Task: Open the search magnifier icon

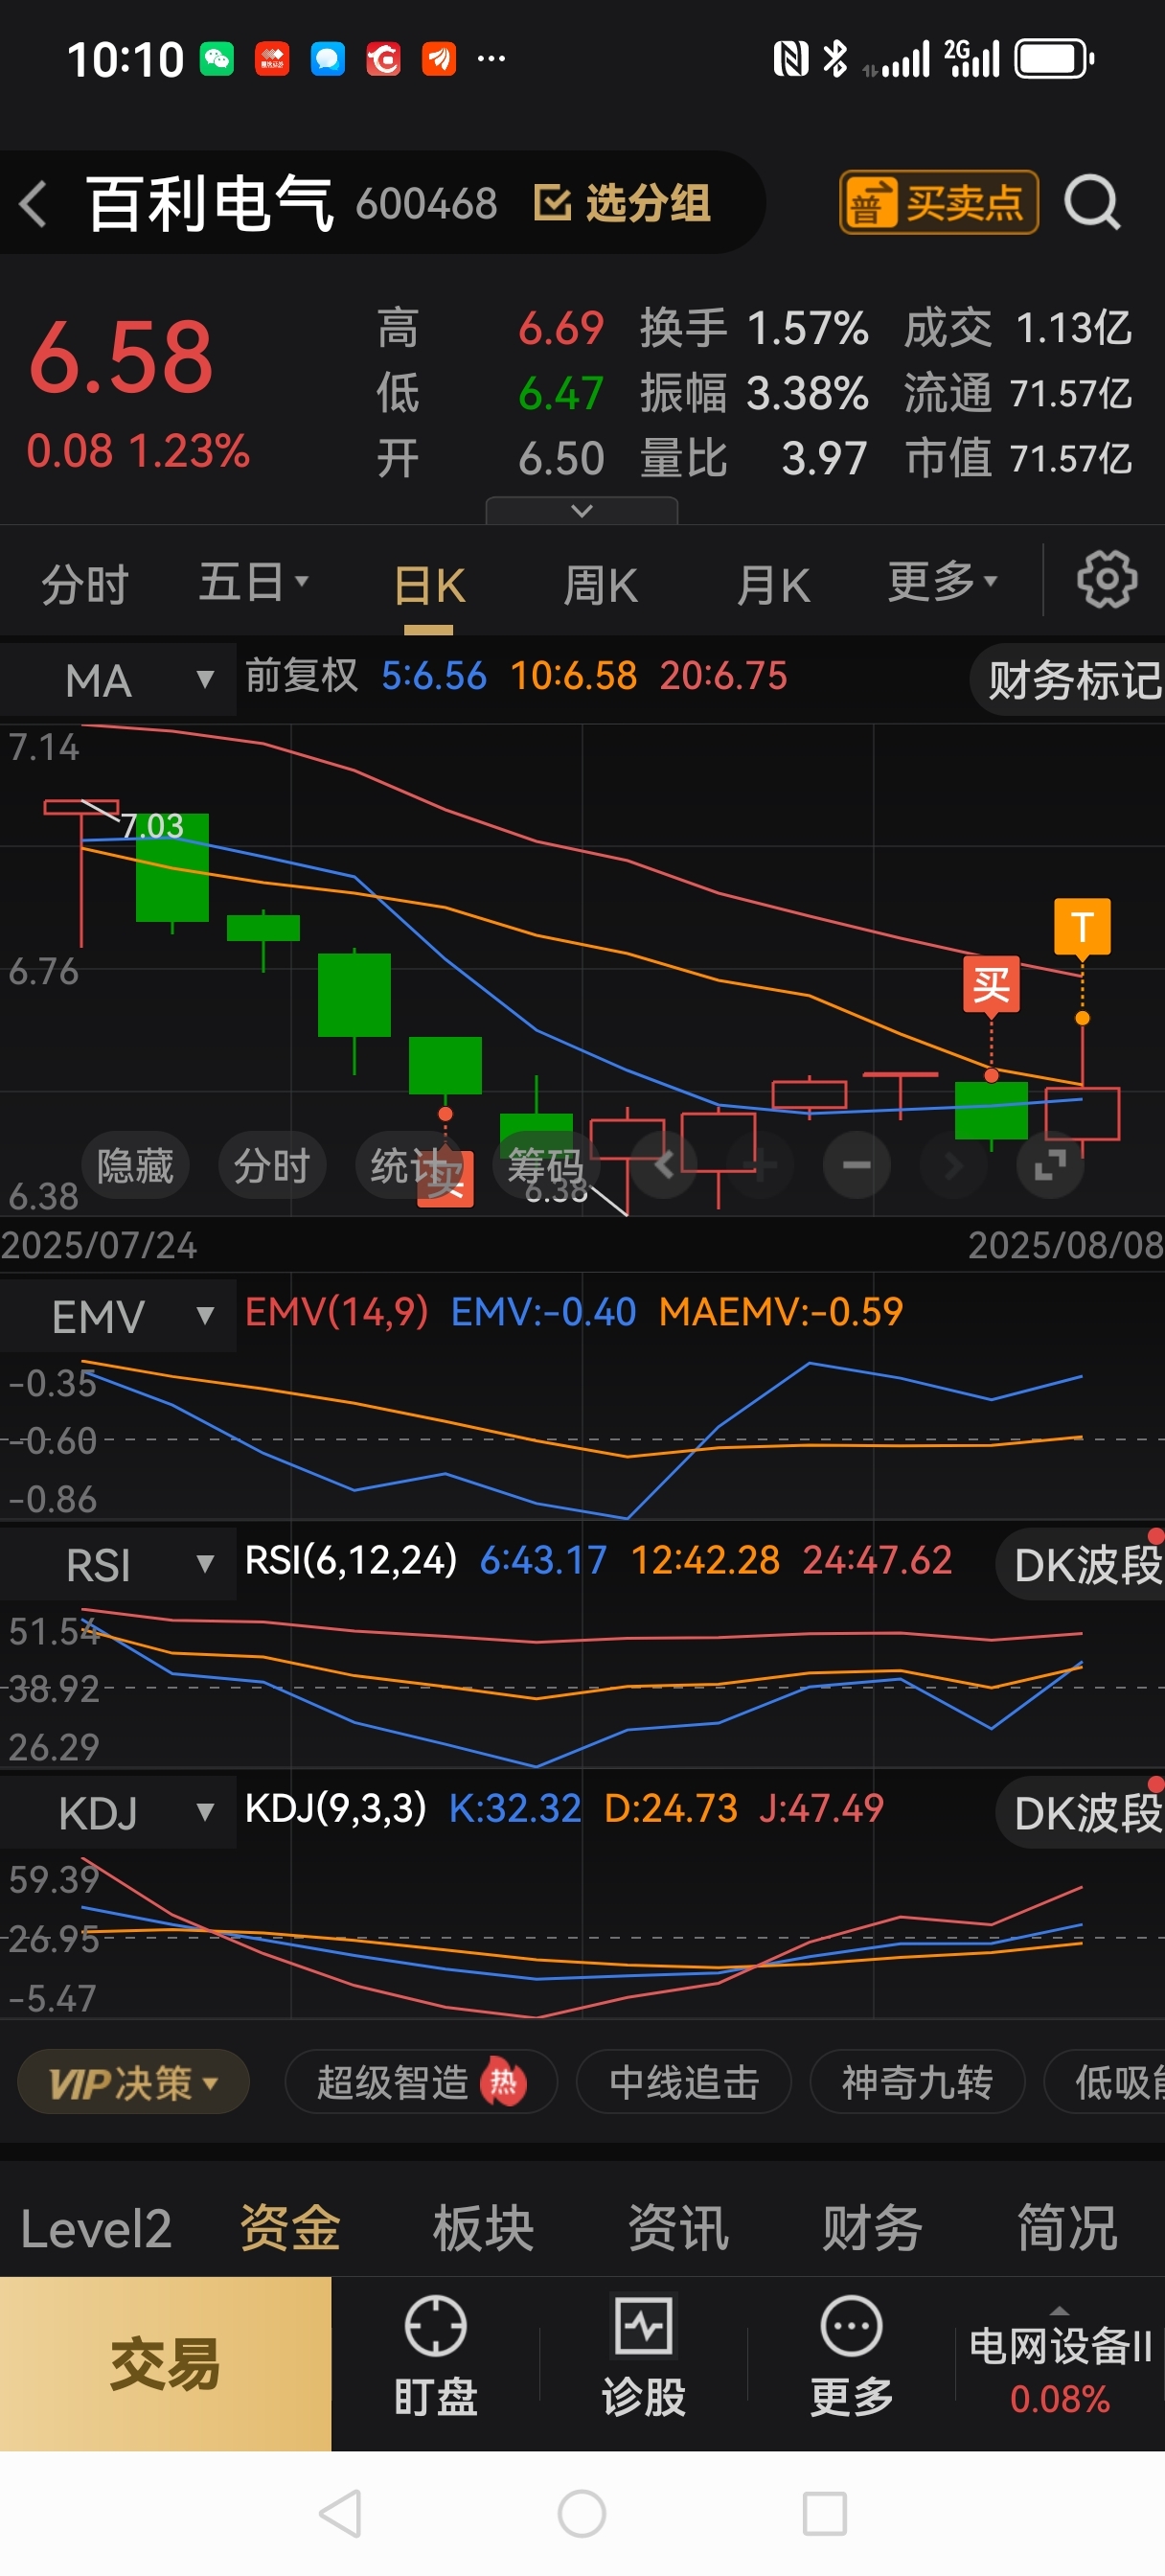Action: 1091,203
